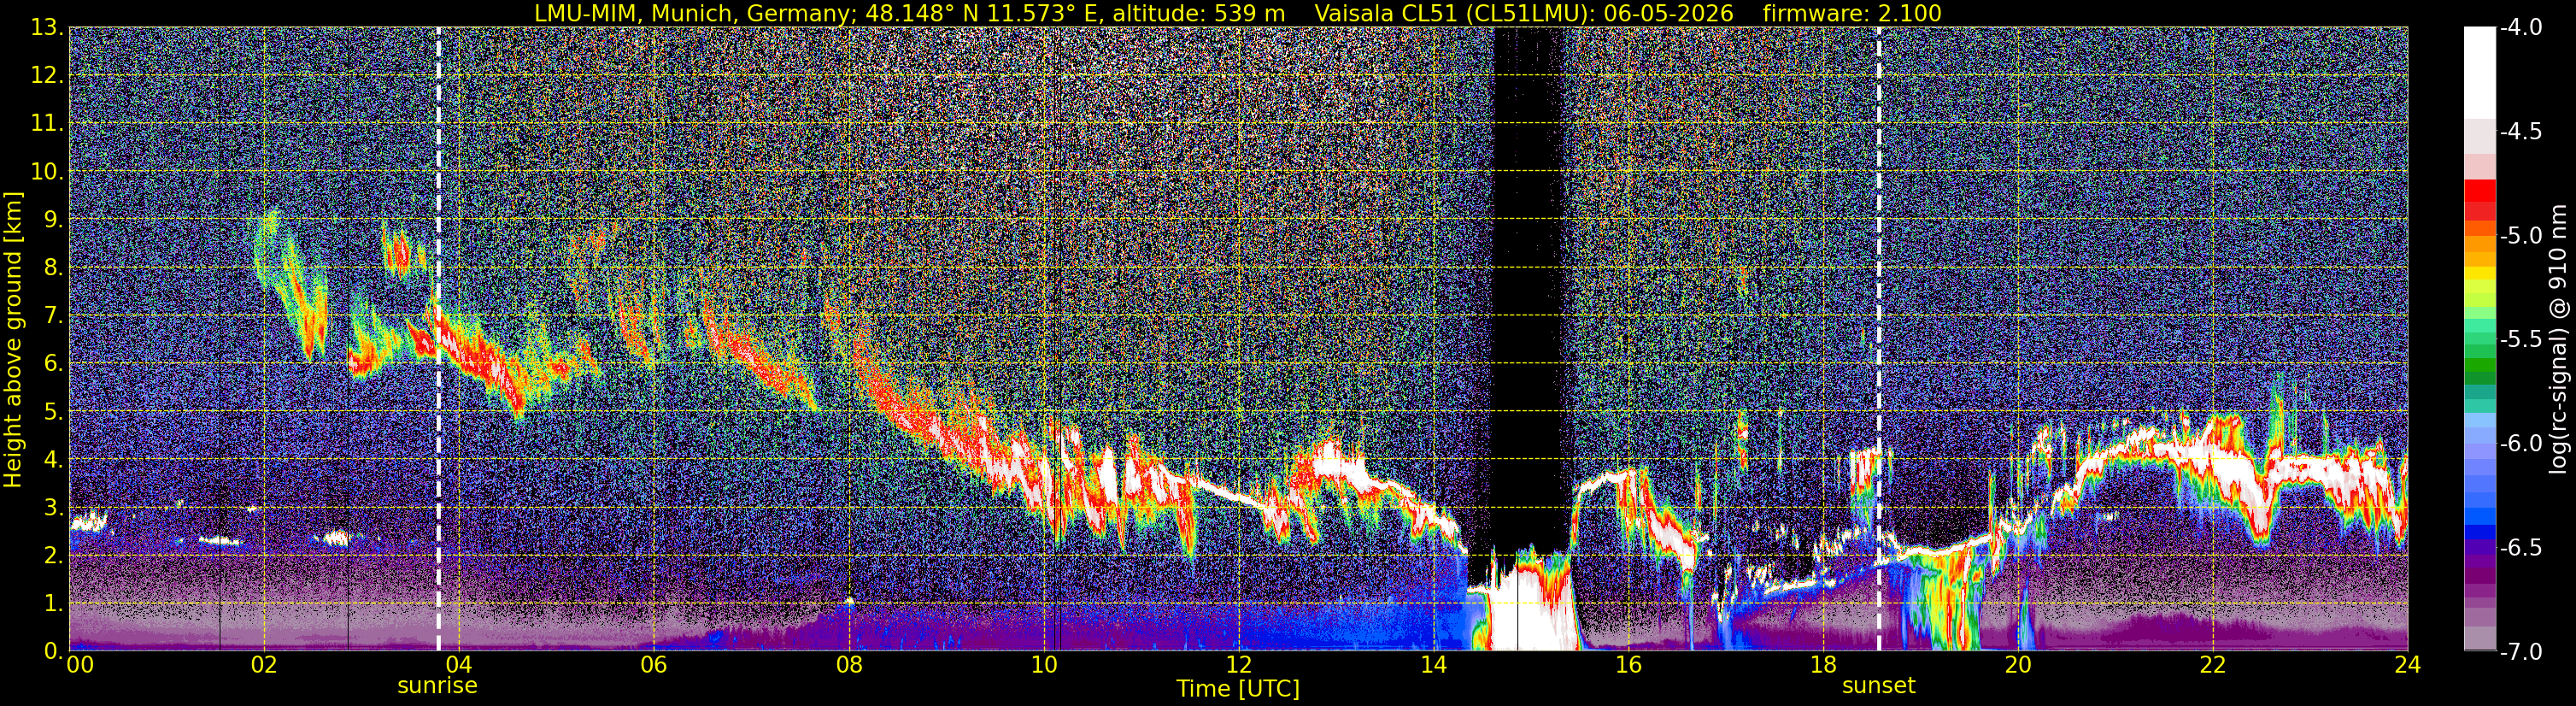Click the 'Time [UTC]' axis label
Screen dimensions: 2576x706
tap(1238, 689)
